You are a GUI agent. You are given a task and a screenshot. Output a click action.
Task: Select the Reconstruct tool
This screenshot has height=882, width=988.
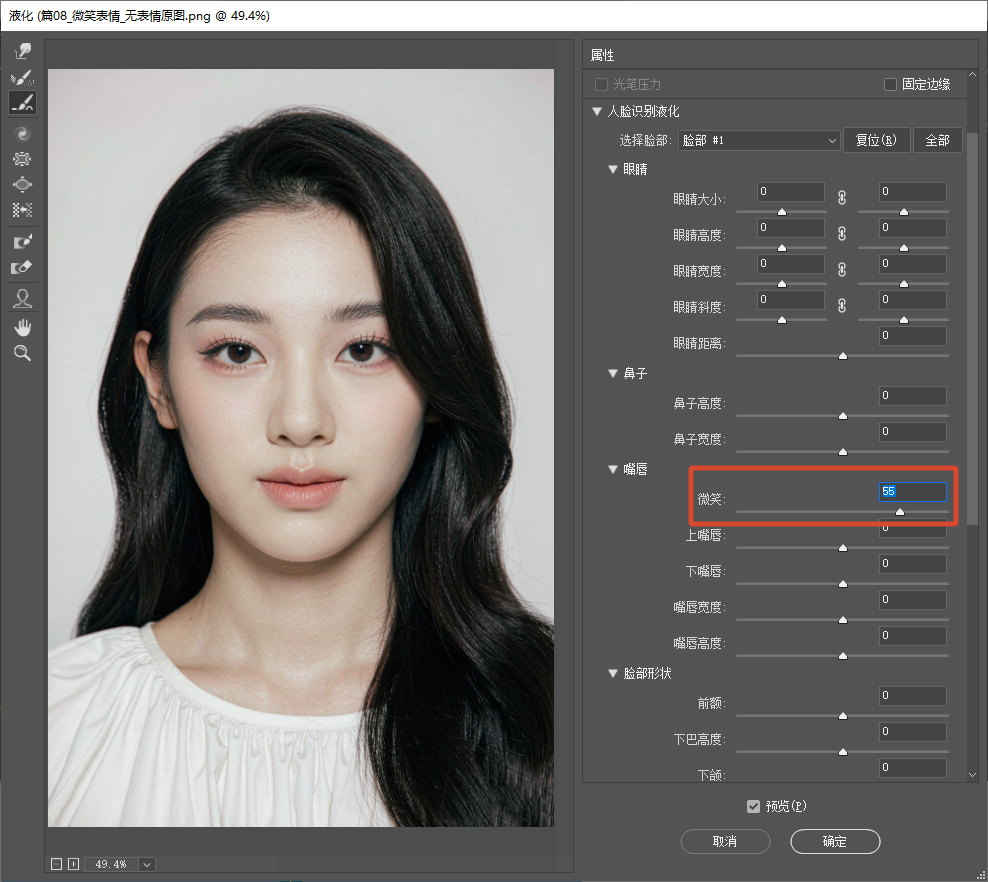[x=23, y=77]
